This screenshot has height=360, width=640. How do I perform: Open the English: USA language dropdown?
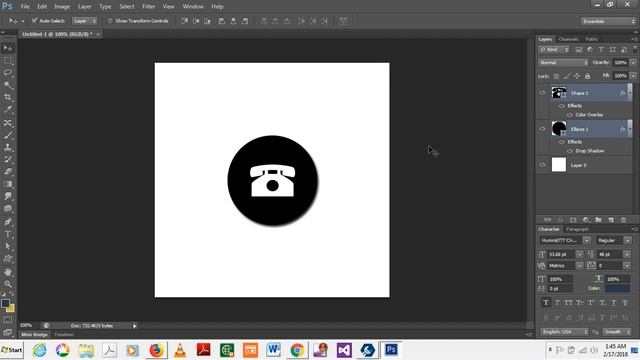click(x=565, y=332)
